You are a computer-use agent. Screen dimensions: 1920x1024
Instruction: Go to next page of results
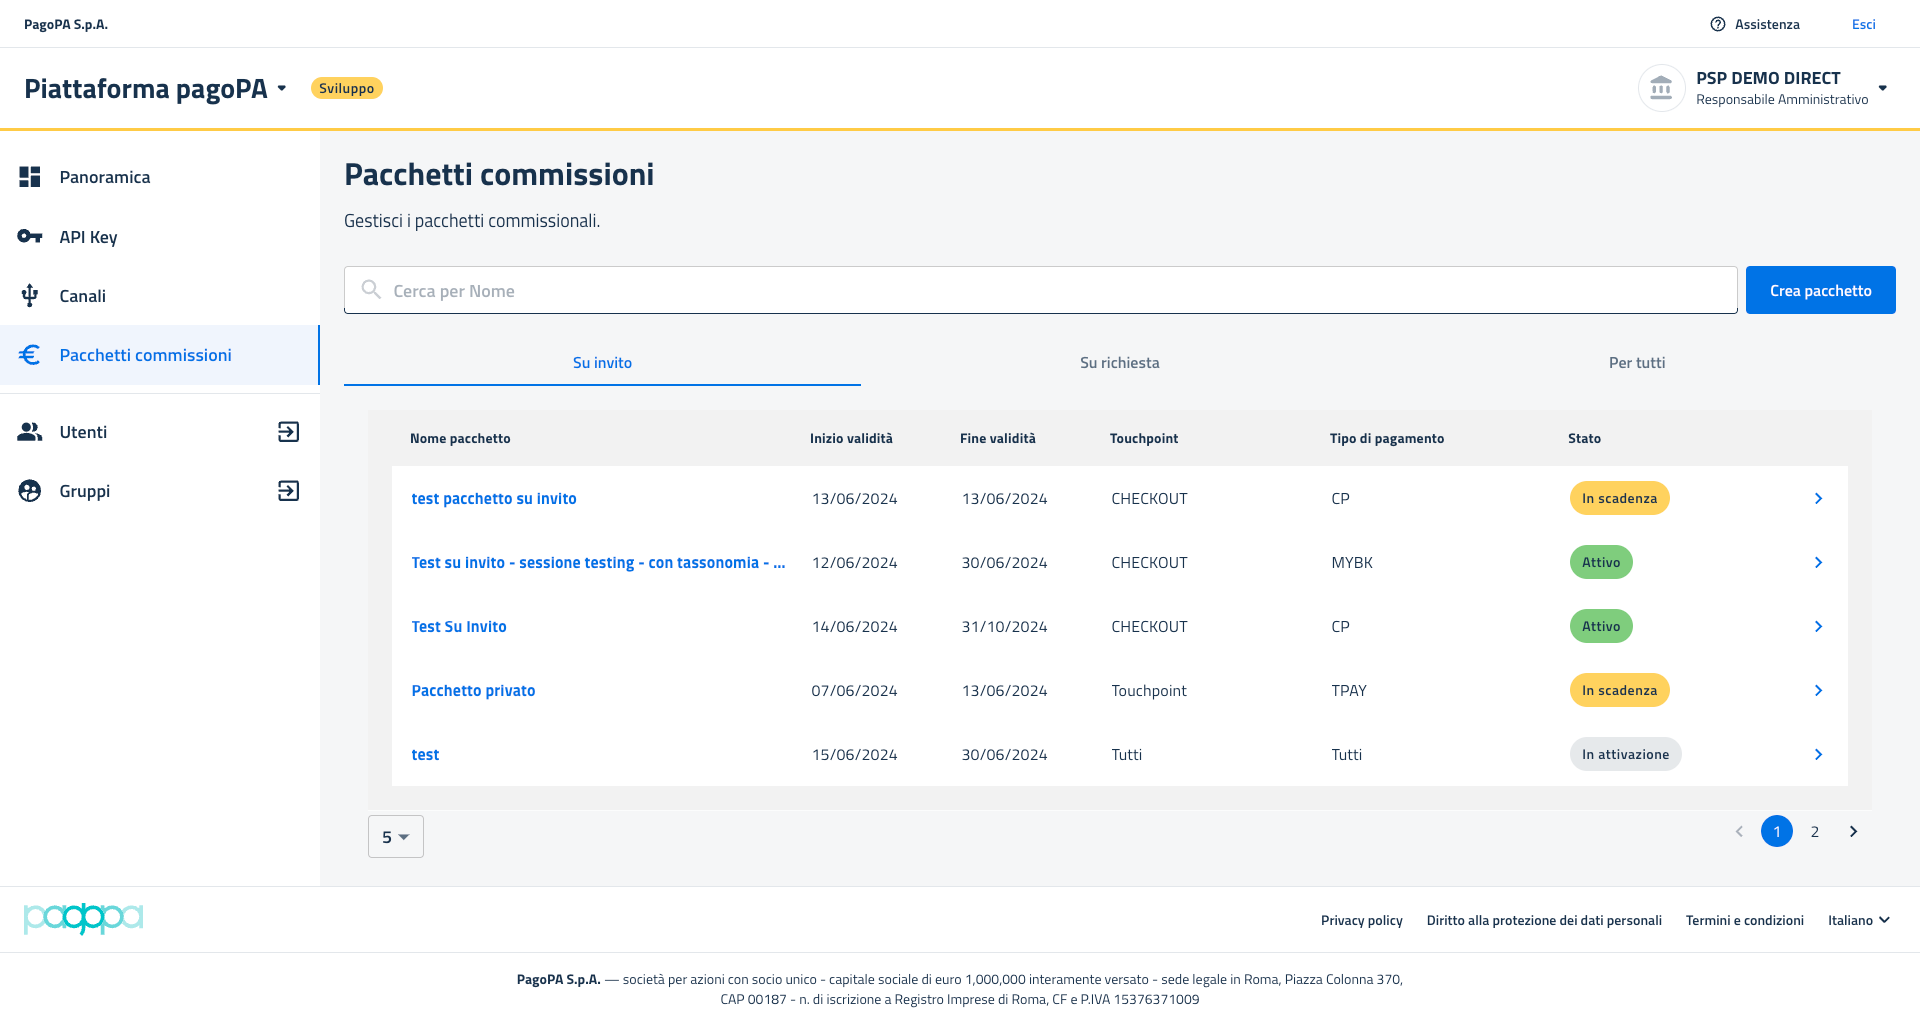pos(1853,832)
